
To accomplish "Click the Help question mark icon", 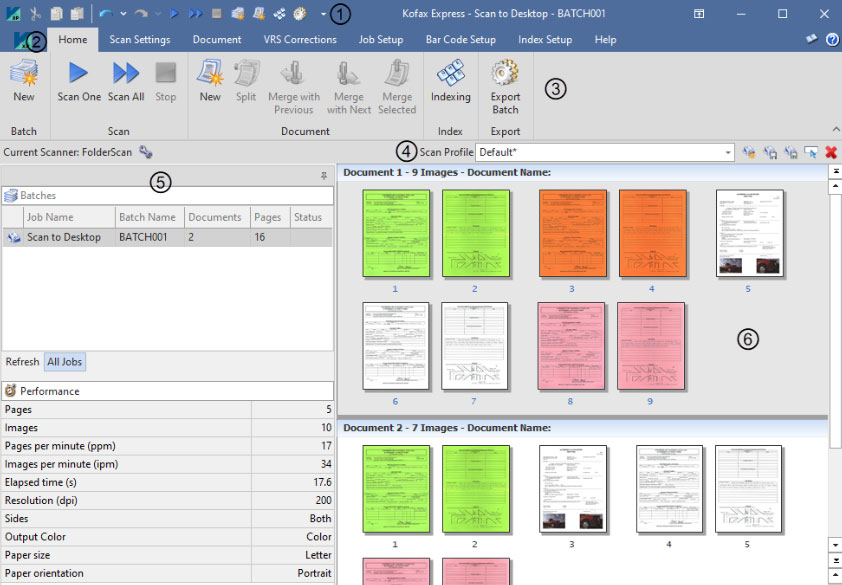I will tap(832, 39).
